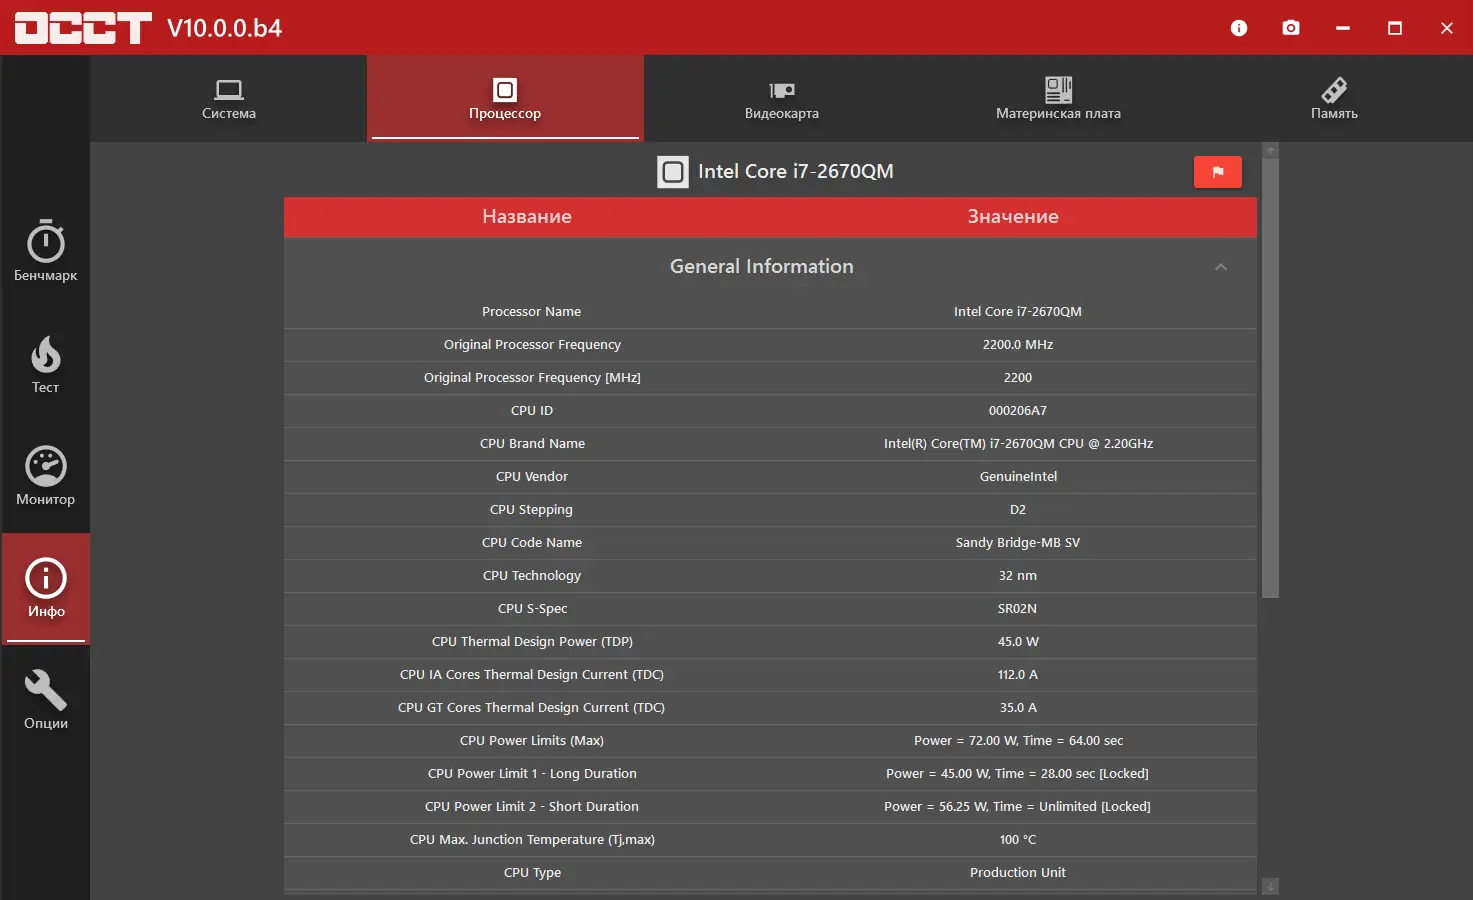Maximize the OCCT window
1473x900 pixels.
coord(1395,28)
